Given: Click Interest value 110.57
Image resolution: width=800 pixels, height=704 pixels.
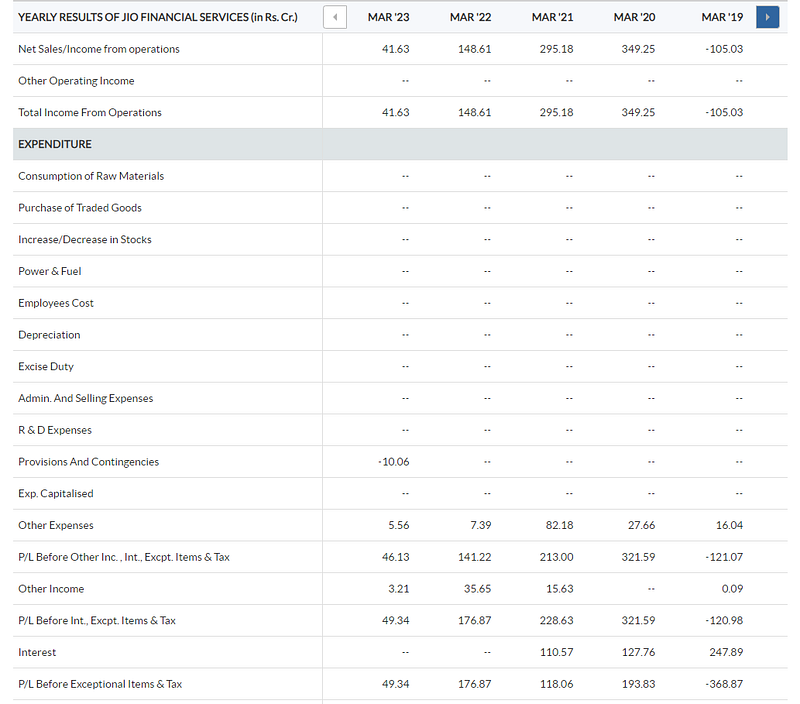Looking at the screenshot, I should pyautogui.click(x=557, y=652).
